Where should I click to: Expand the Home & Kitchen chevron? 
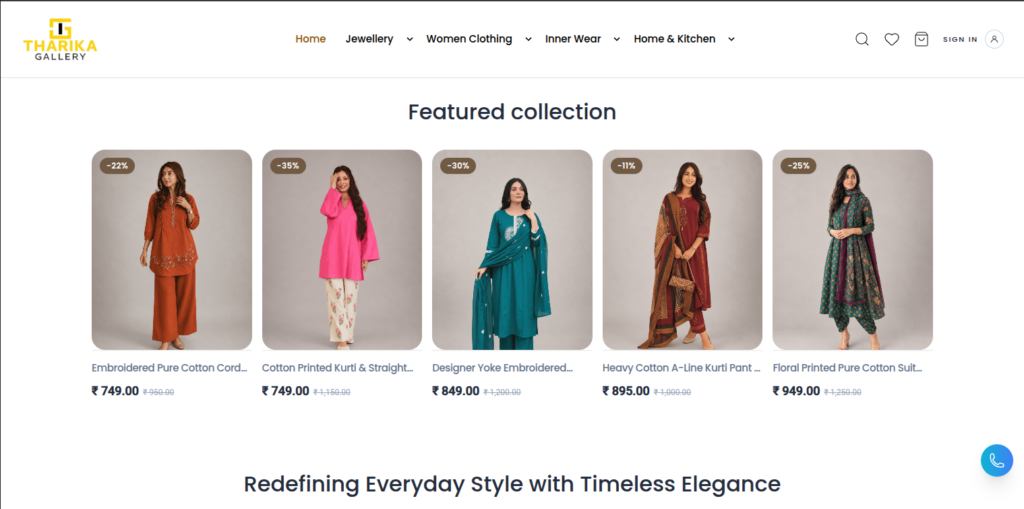[x=731, y=39]
